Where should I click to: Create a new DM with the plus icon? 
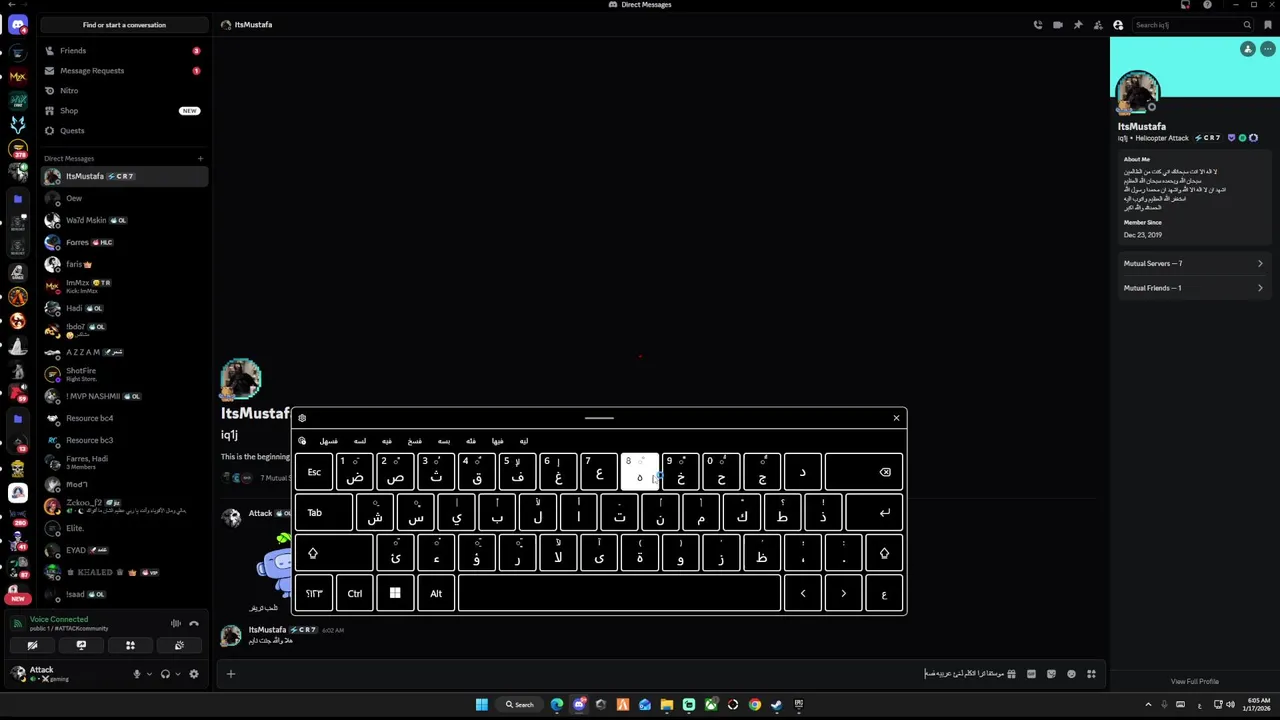(x=200, y=158)
